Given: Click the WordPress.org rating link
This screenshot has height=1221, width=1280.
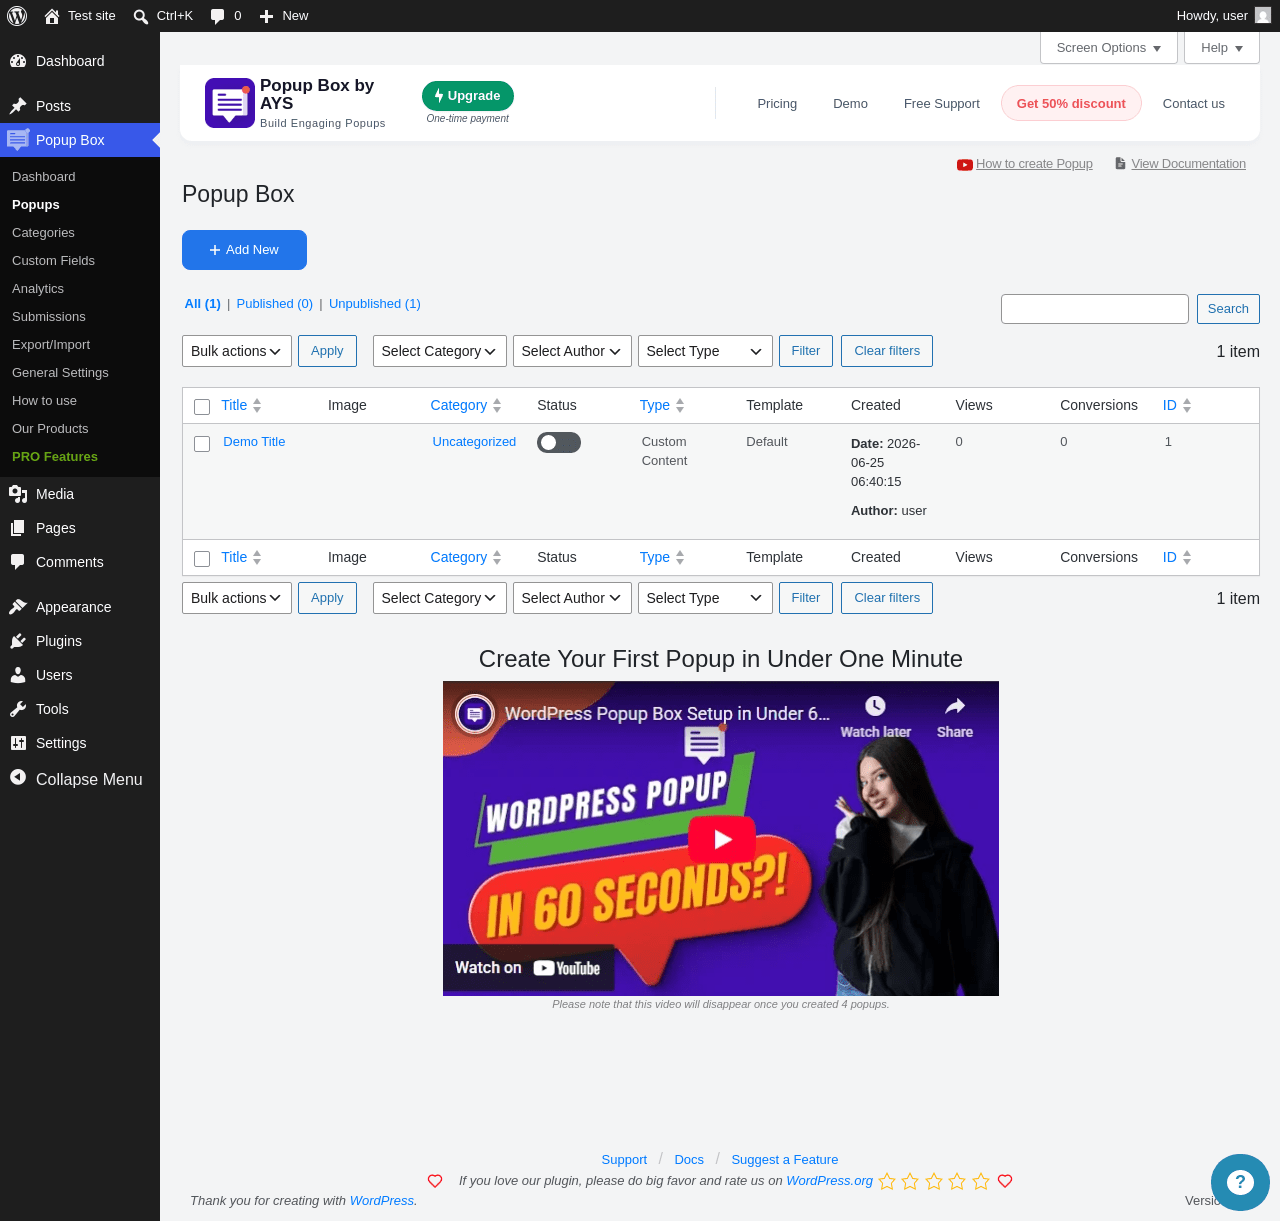Looking at the screenshot, I should point(830,1181).
